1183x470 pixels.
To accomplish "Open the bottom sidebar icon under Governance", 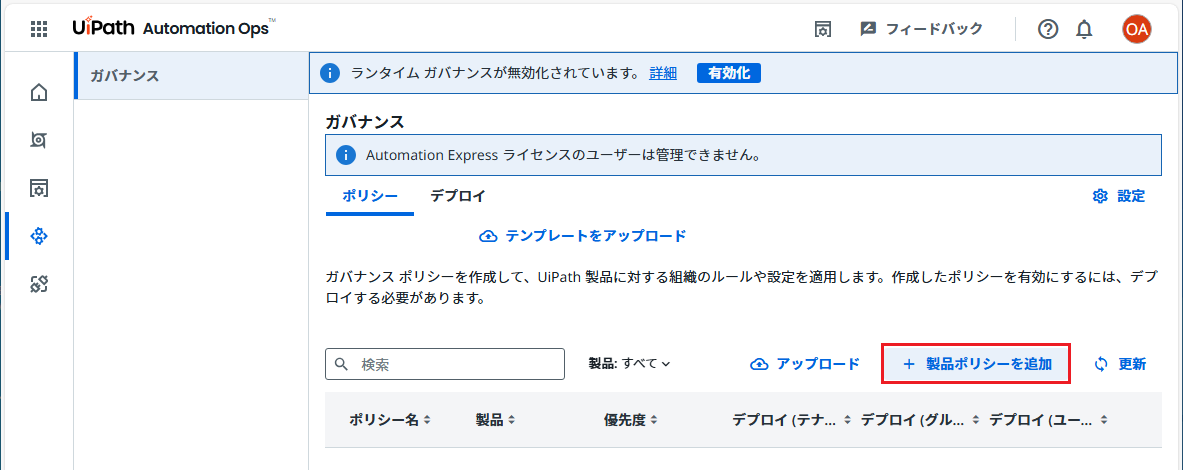I will click(38, 284).
